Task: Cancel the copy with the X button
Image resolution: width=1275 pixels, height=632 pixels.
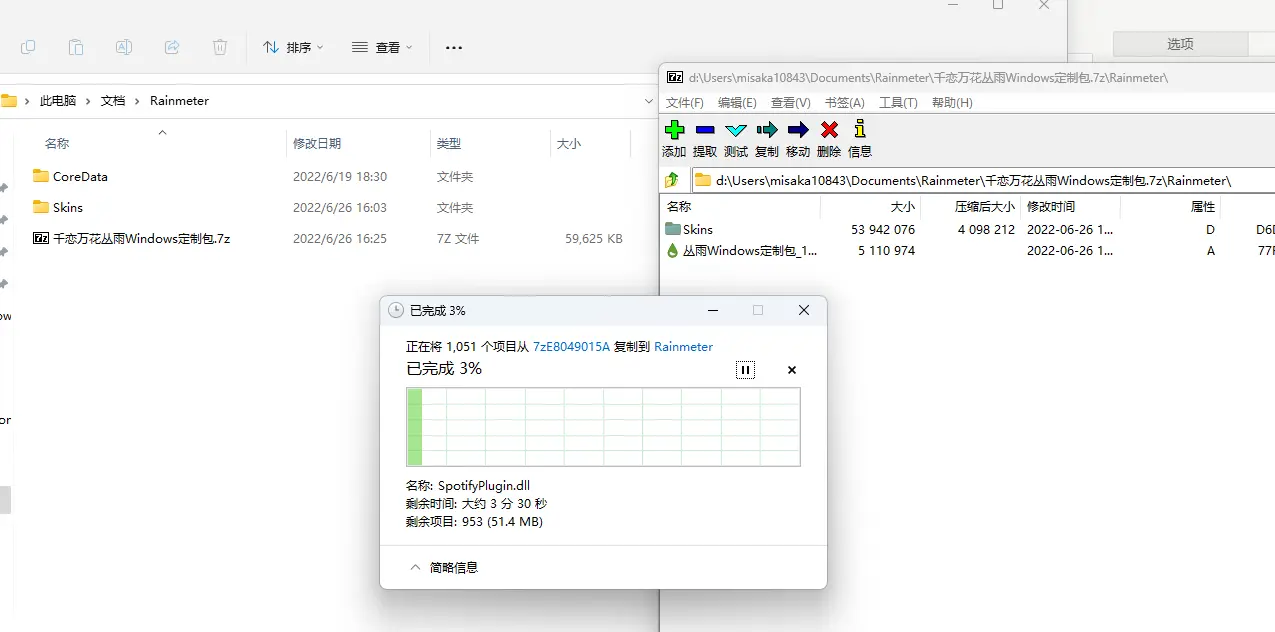Action: [x=792, y=370]
